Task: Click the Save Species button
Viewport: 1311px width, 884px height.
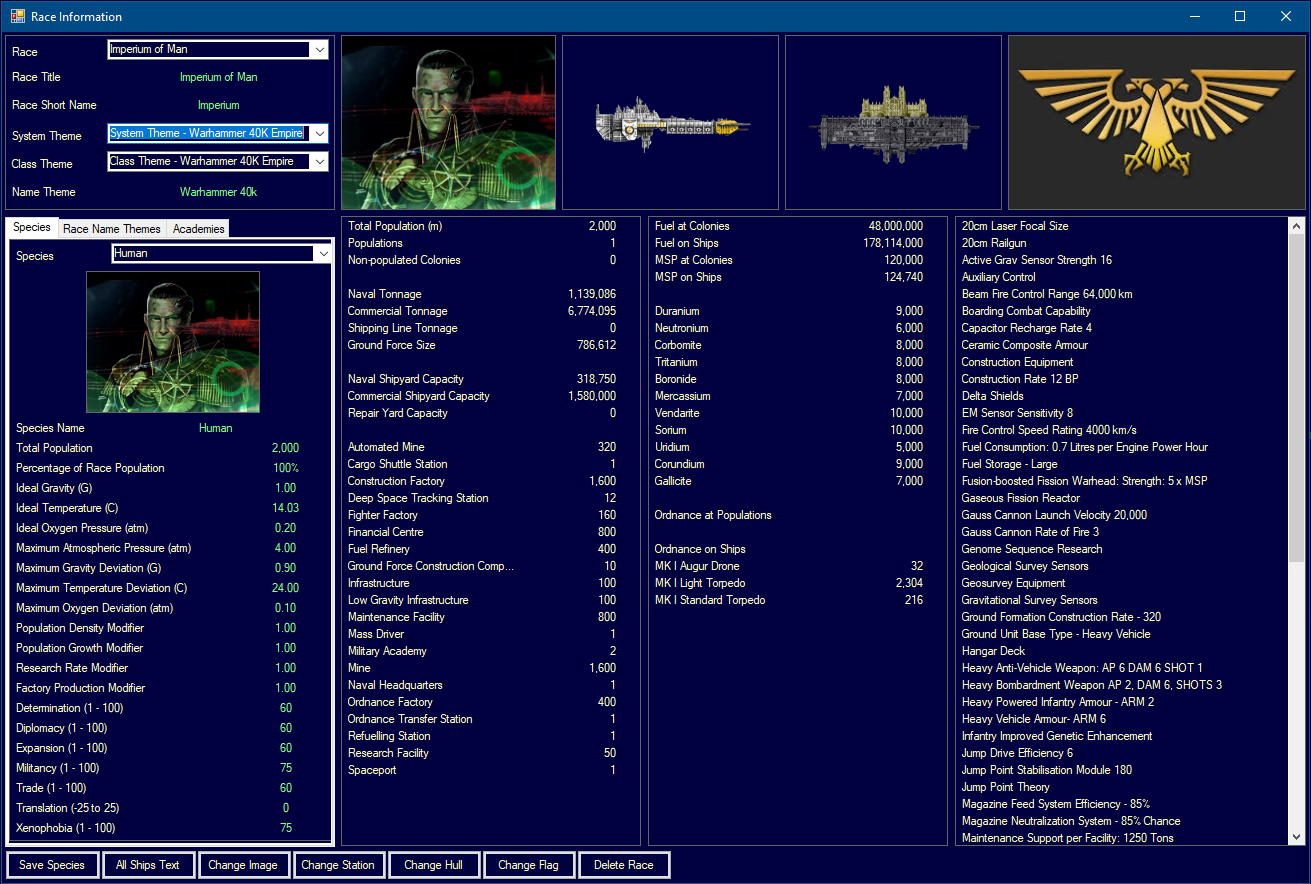Action: [x=52, y=865]
